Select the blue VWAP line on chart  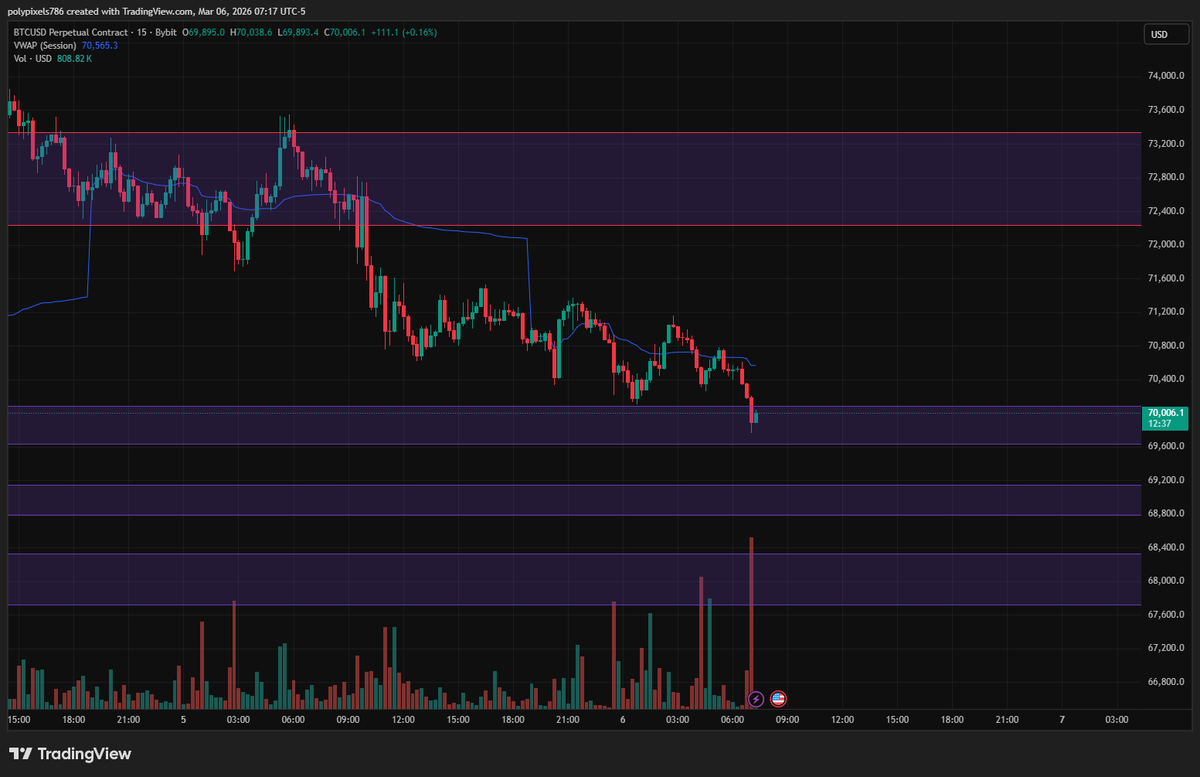click(460, 231)
